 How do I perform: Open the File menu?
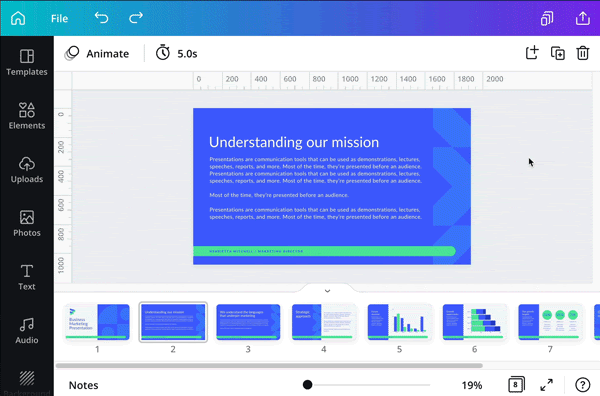click(59, 18)
